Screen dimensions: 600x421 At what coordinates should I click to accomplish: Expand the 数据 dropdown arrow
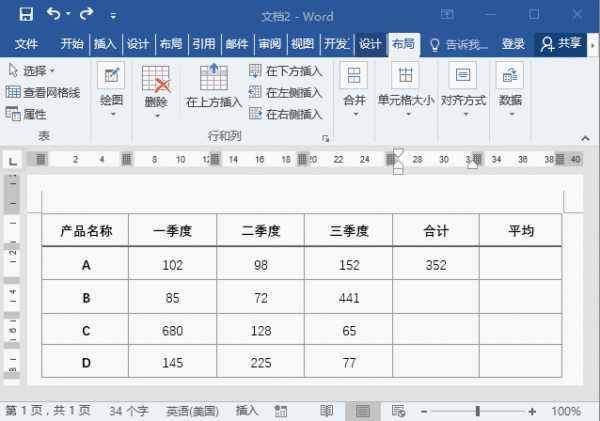(512, 114)
